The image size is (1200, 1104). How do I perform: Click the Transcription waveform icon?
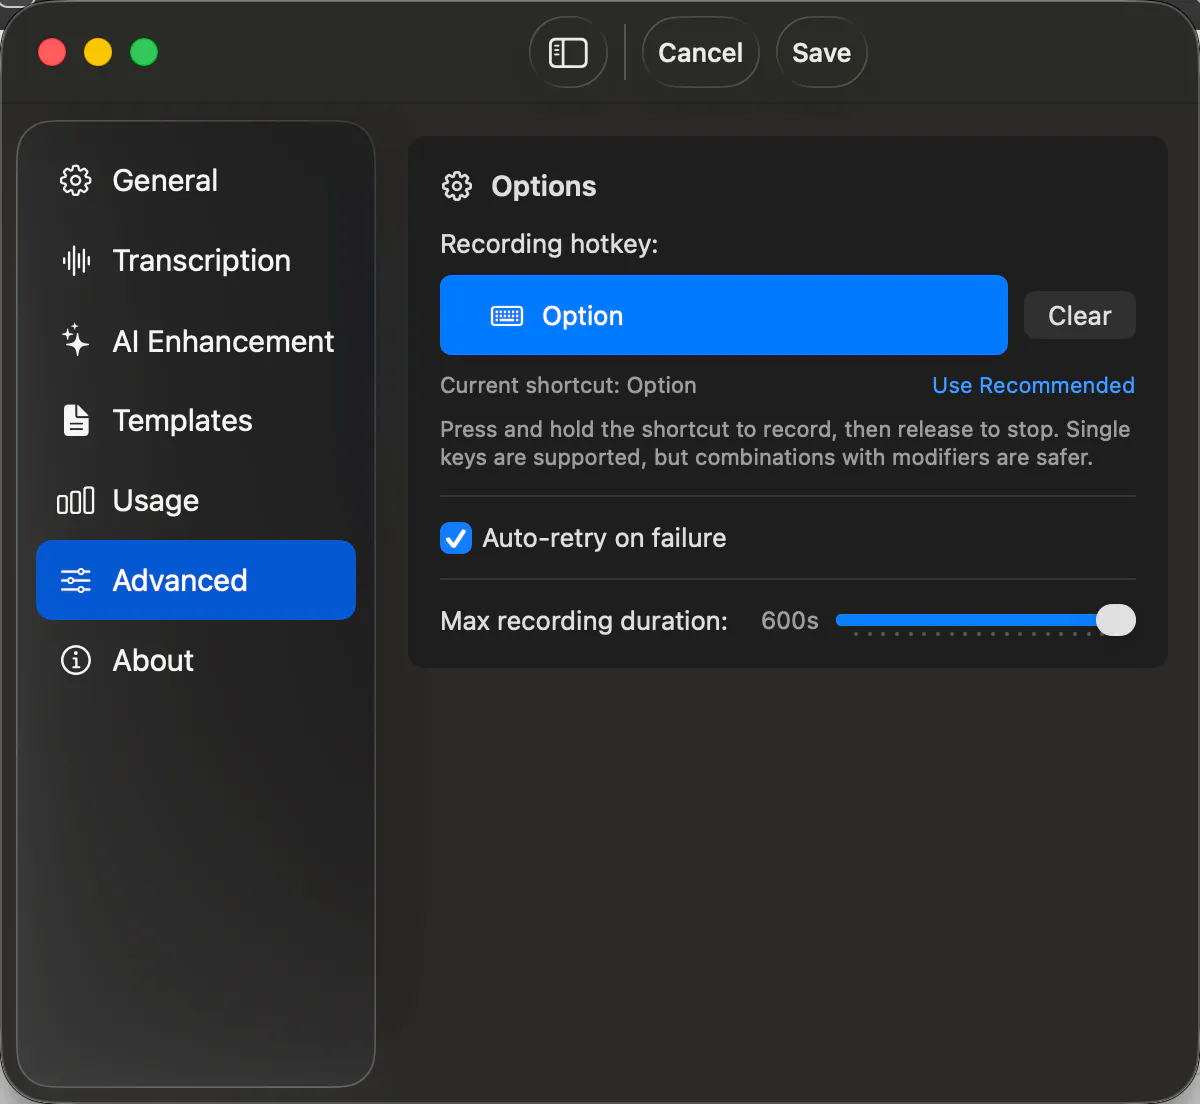click(x=76, y=261)
